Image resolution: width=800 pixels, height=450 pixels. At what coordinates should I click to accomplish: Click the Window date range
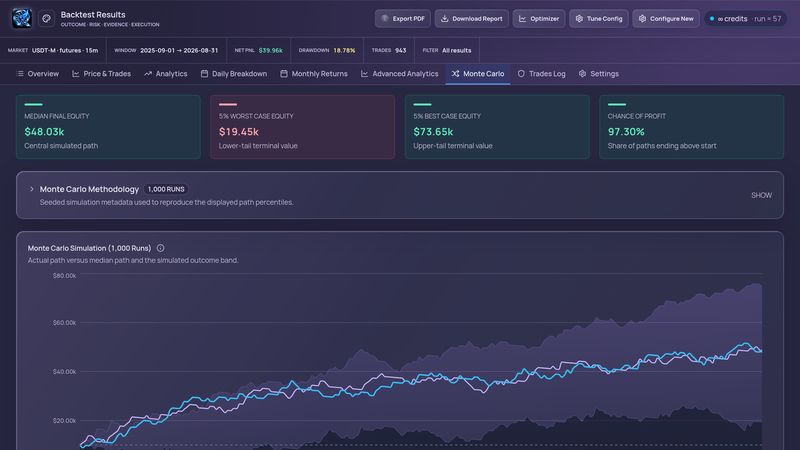coord(179,51)
